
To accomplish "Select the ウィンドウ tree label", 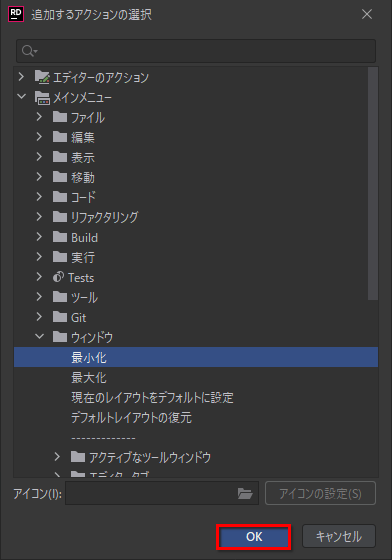I will pyautogui.click(x=92, y=337).
